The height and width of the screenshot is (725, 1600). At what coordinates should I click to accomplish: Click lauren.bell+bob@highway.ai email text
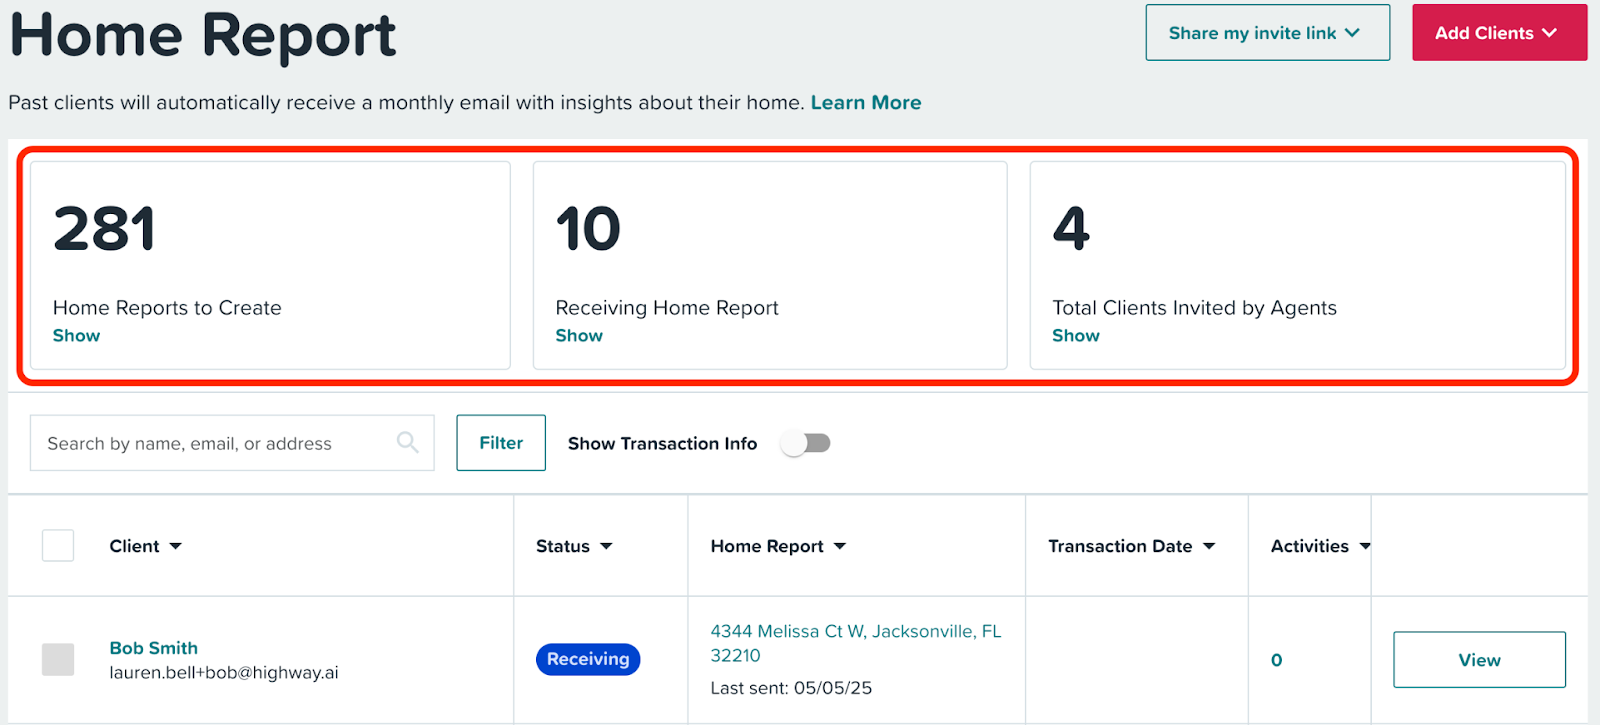[224, 673]
